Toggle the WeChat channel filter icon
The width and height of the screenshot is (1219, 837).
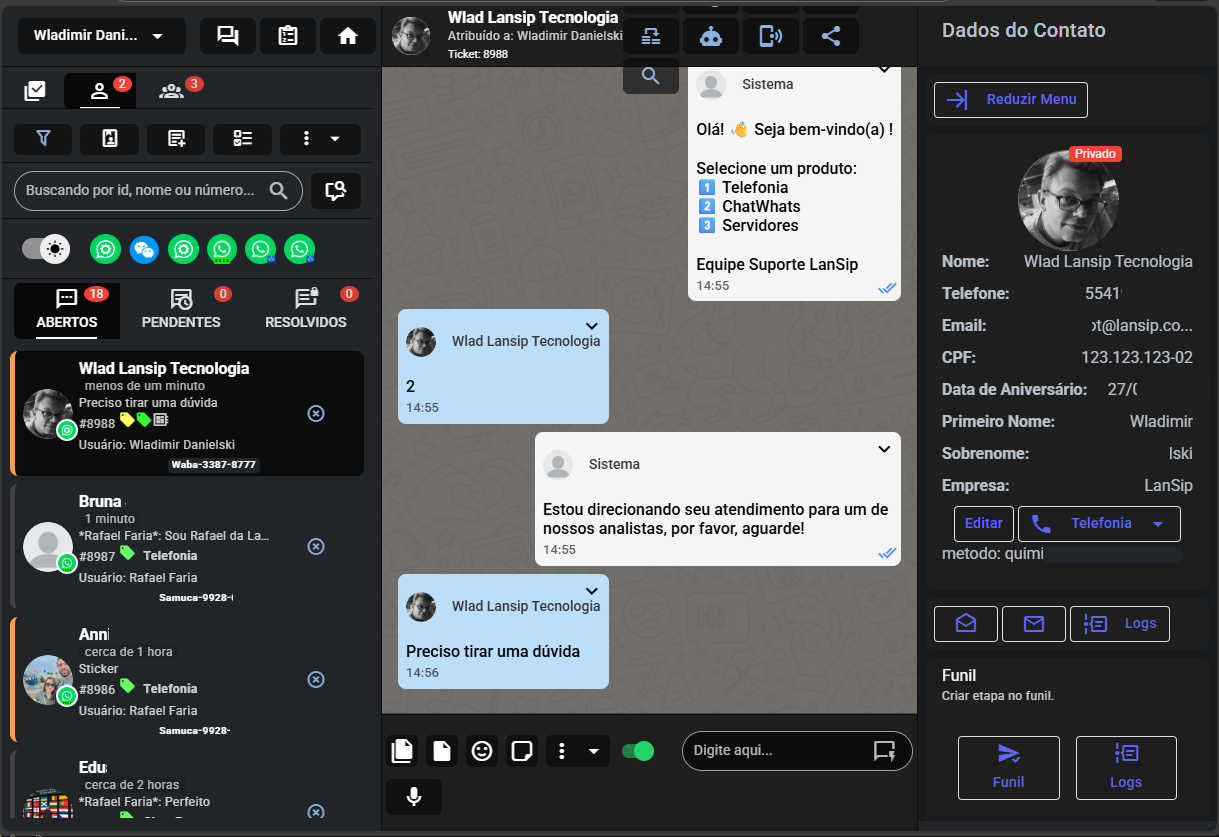(x=144, y=249)
